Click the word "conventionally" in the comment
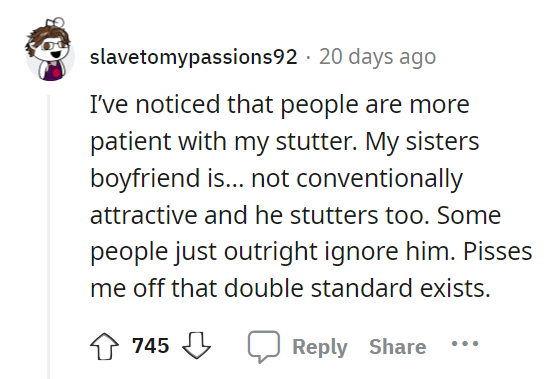This screenshot has width=552, height=379. 380,179
